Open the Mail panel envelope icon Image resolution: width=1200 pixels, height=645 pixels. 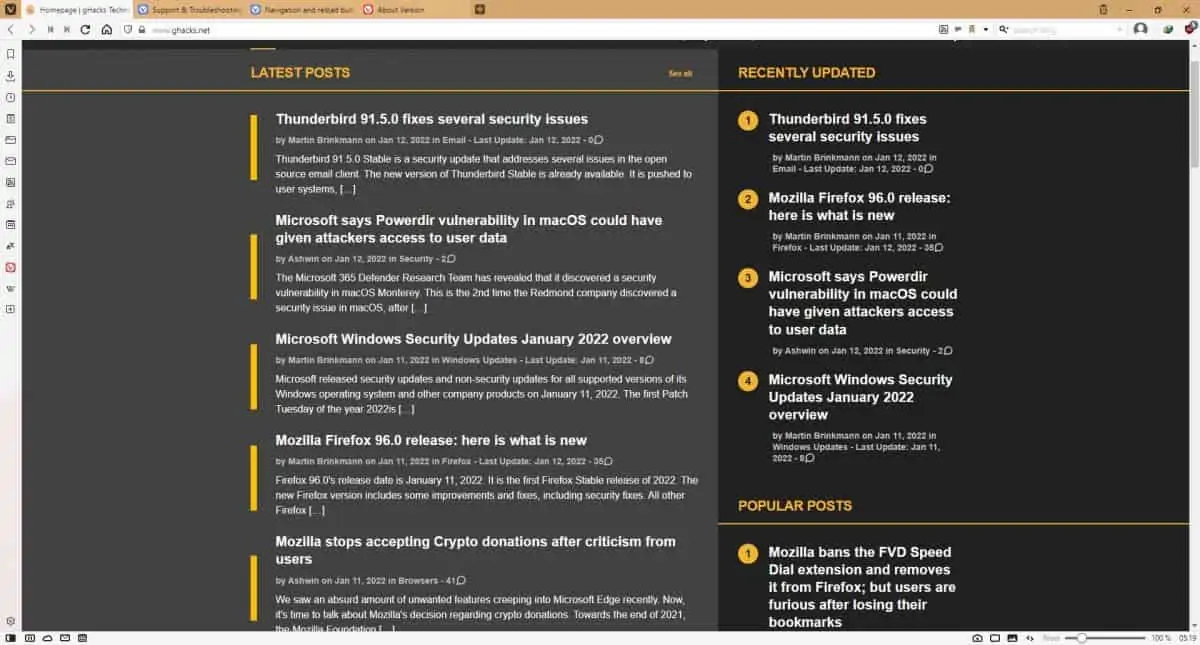[x=10, y=161]
